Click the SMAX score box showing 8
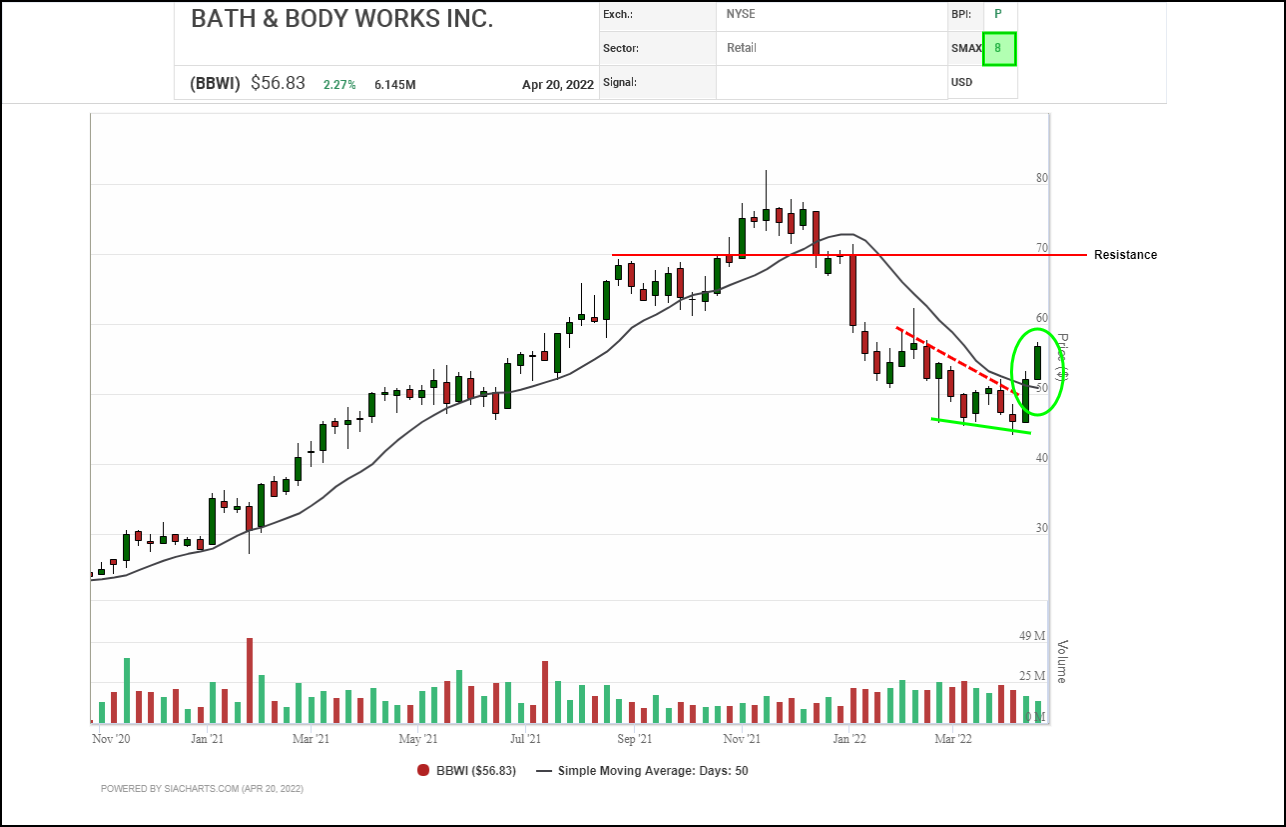The image size is (1286, 827). tap(999, 48)
